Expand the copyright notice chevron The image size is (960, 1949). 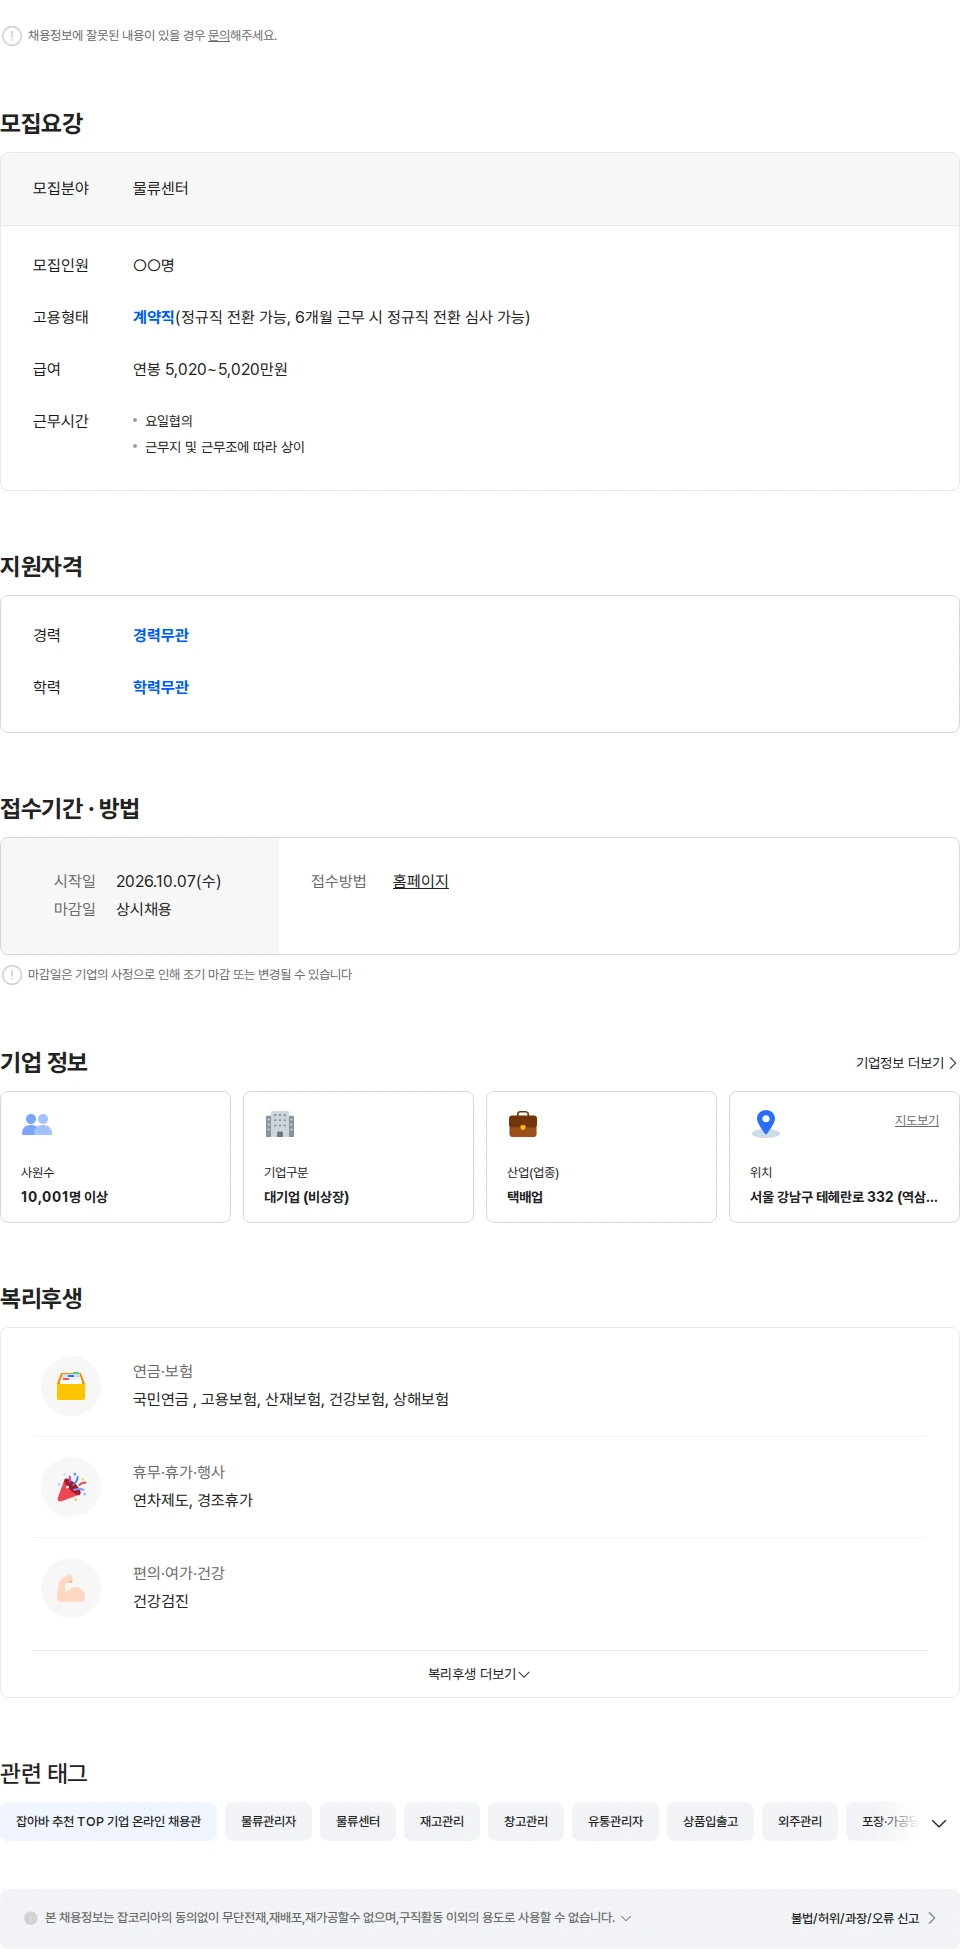tap(626, 1918)
